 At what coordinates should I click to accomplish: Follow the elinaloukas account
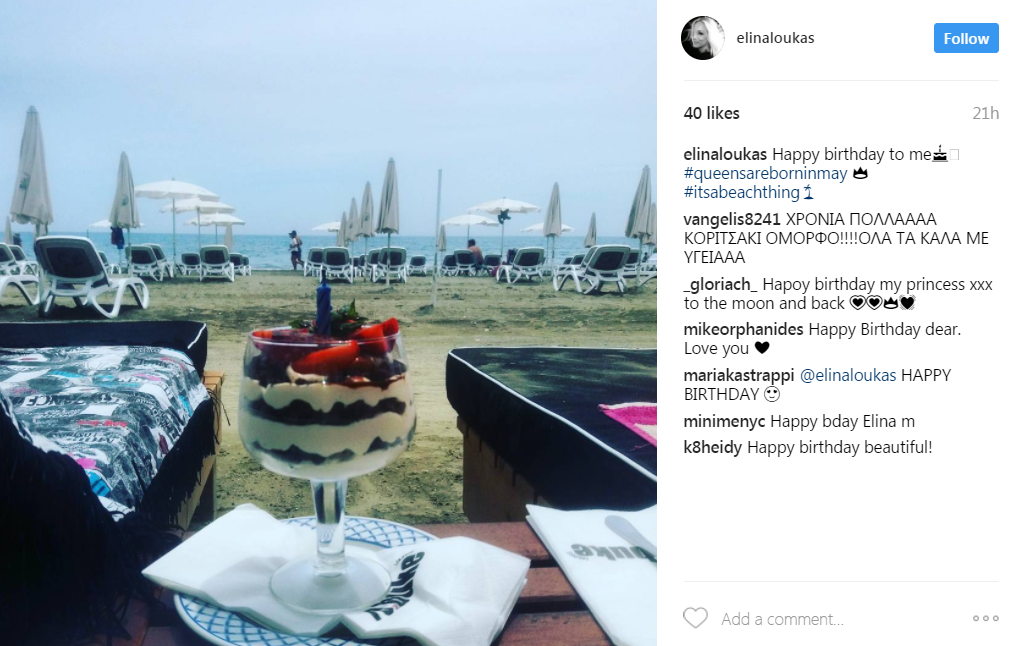(966, 38)
